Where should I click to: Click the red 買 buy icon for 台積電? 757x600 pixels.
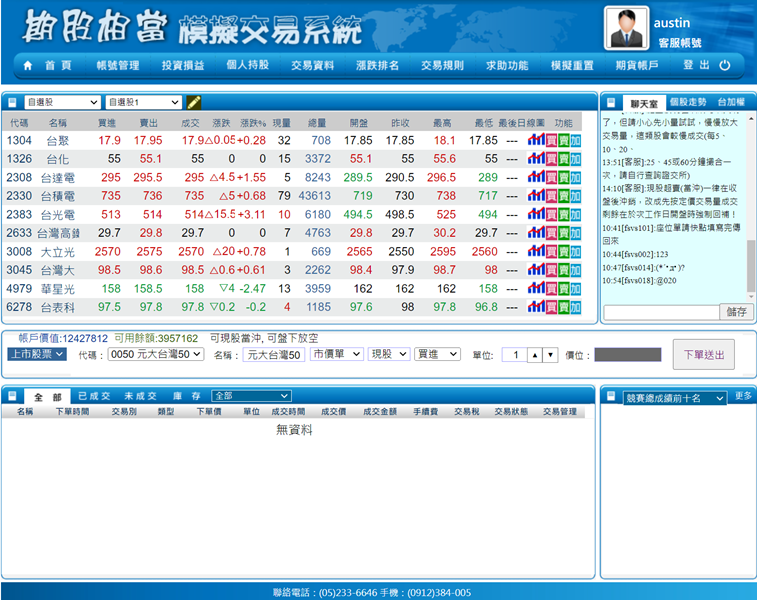551,196
